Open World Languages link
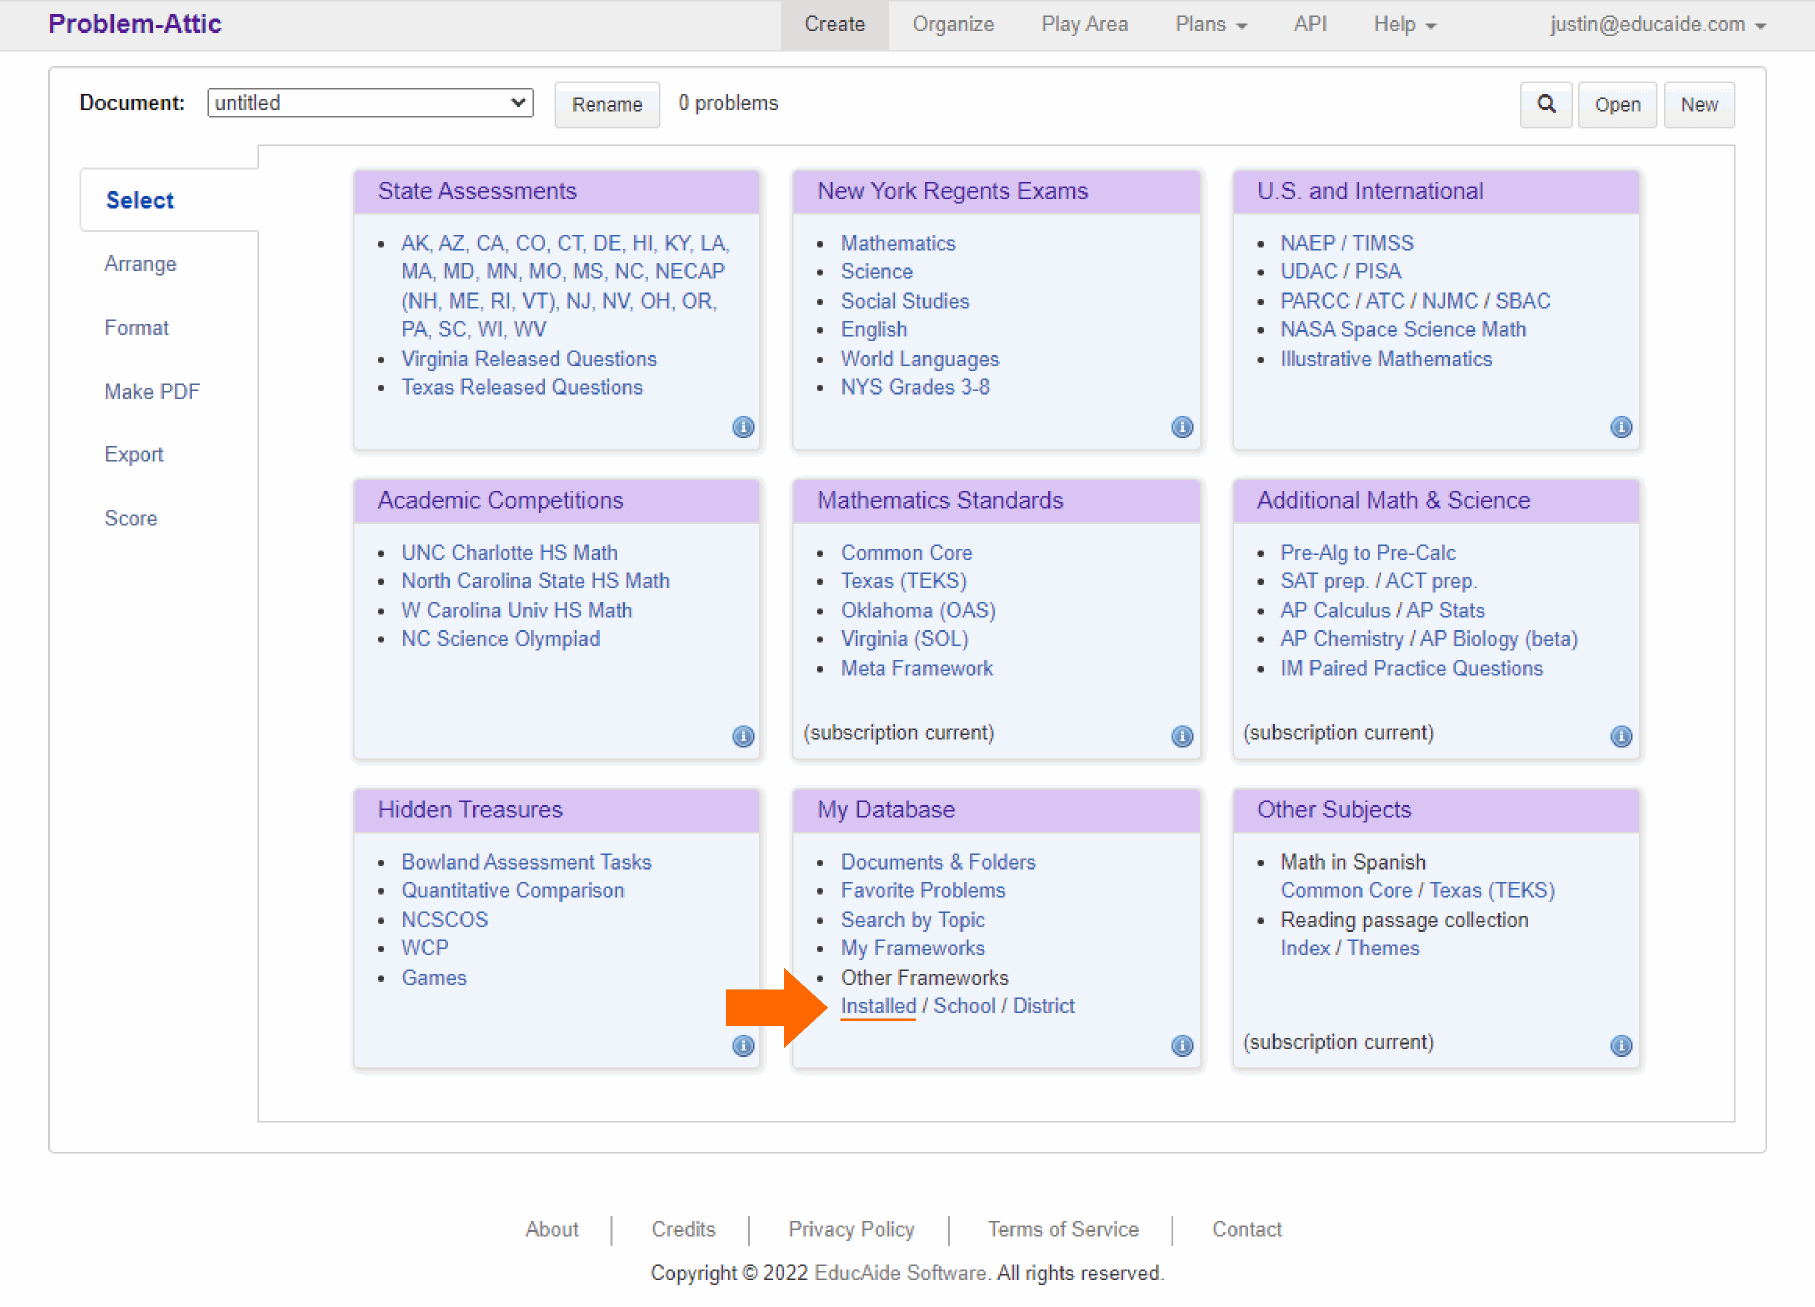The image size is (1815, 1307). pos(920,359)
